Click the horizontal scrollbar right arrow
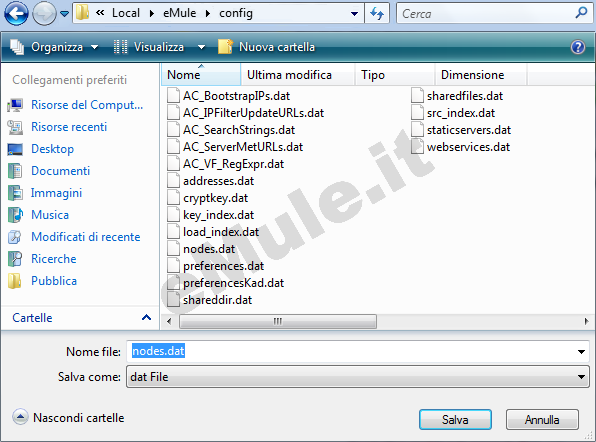 point(586,322)
